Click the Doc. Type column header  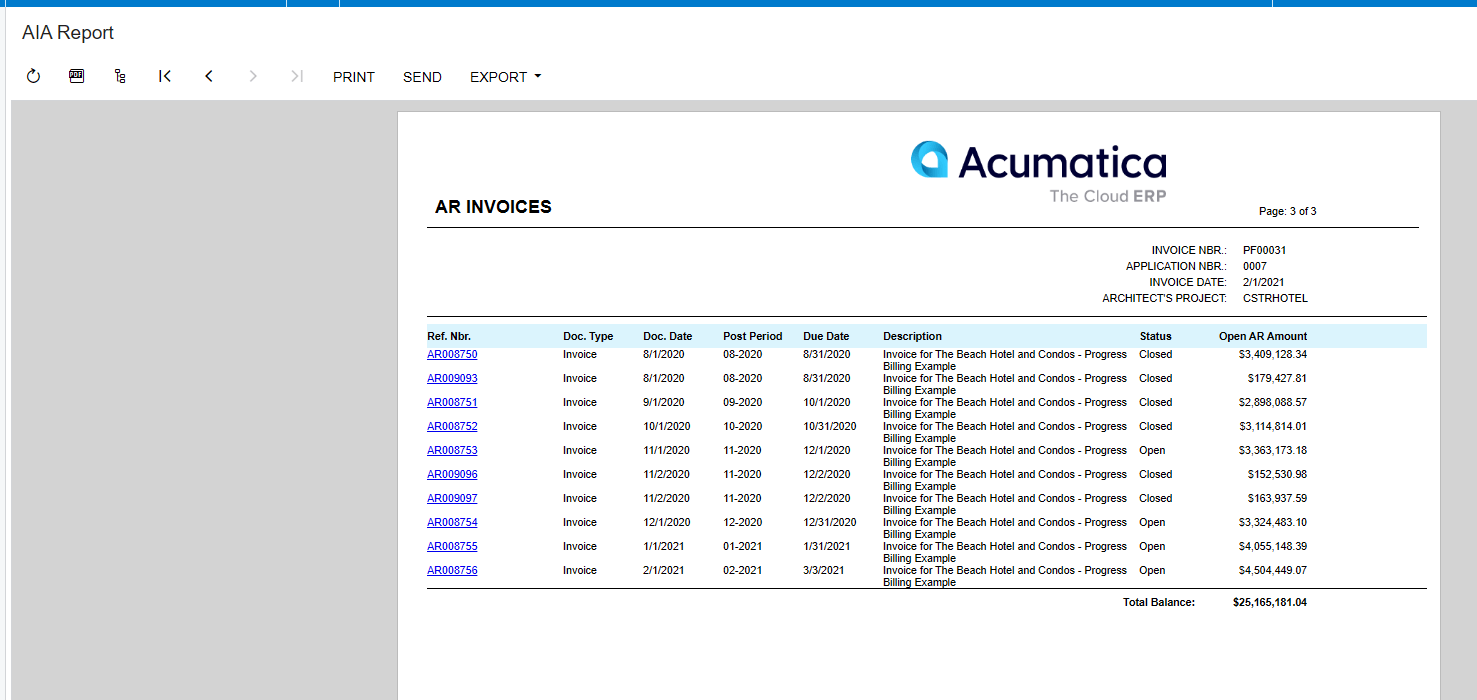[x=588, y=336]
